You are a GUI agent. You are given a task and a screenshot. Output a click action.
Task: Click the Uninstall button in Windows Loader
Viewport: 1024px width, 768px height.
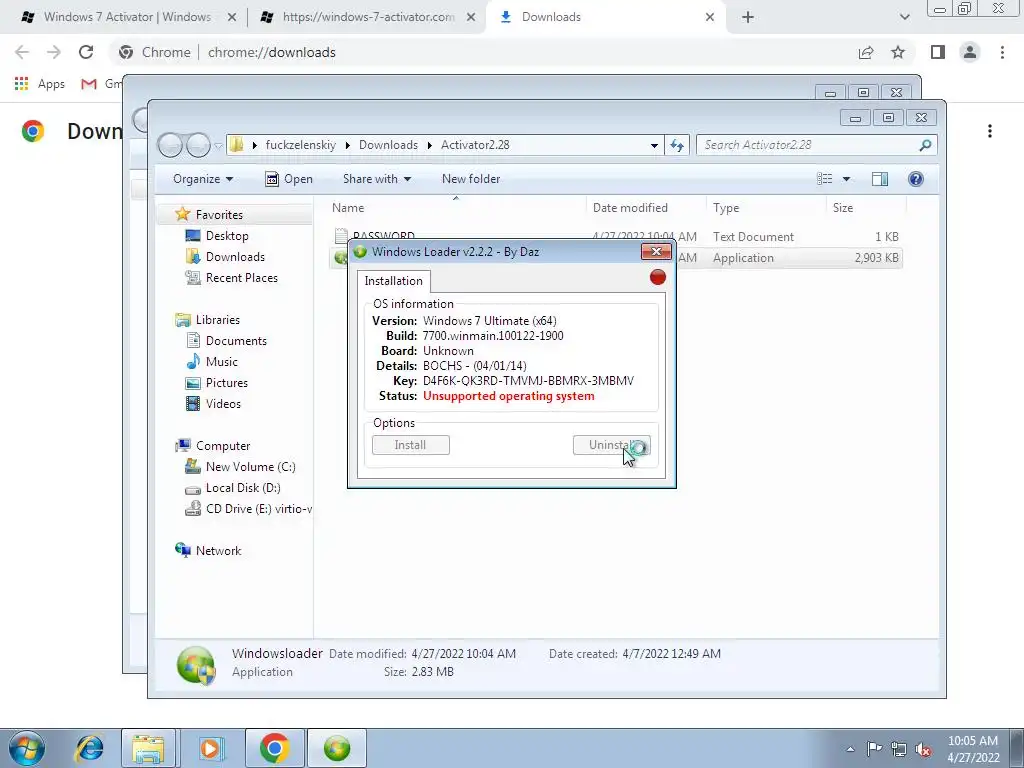[x=611, y=445]
